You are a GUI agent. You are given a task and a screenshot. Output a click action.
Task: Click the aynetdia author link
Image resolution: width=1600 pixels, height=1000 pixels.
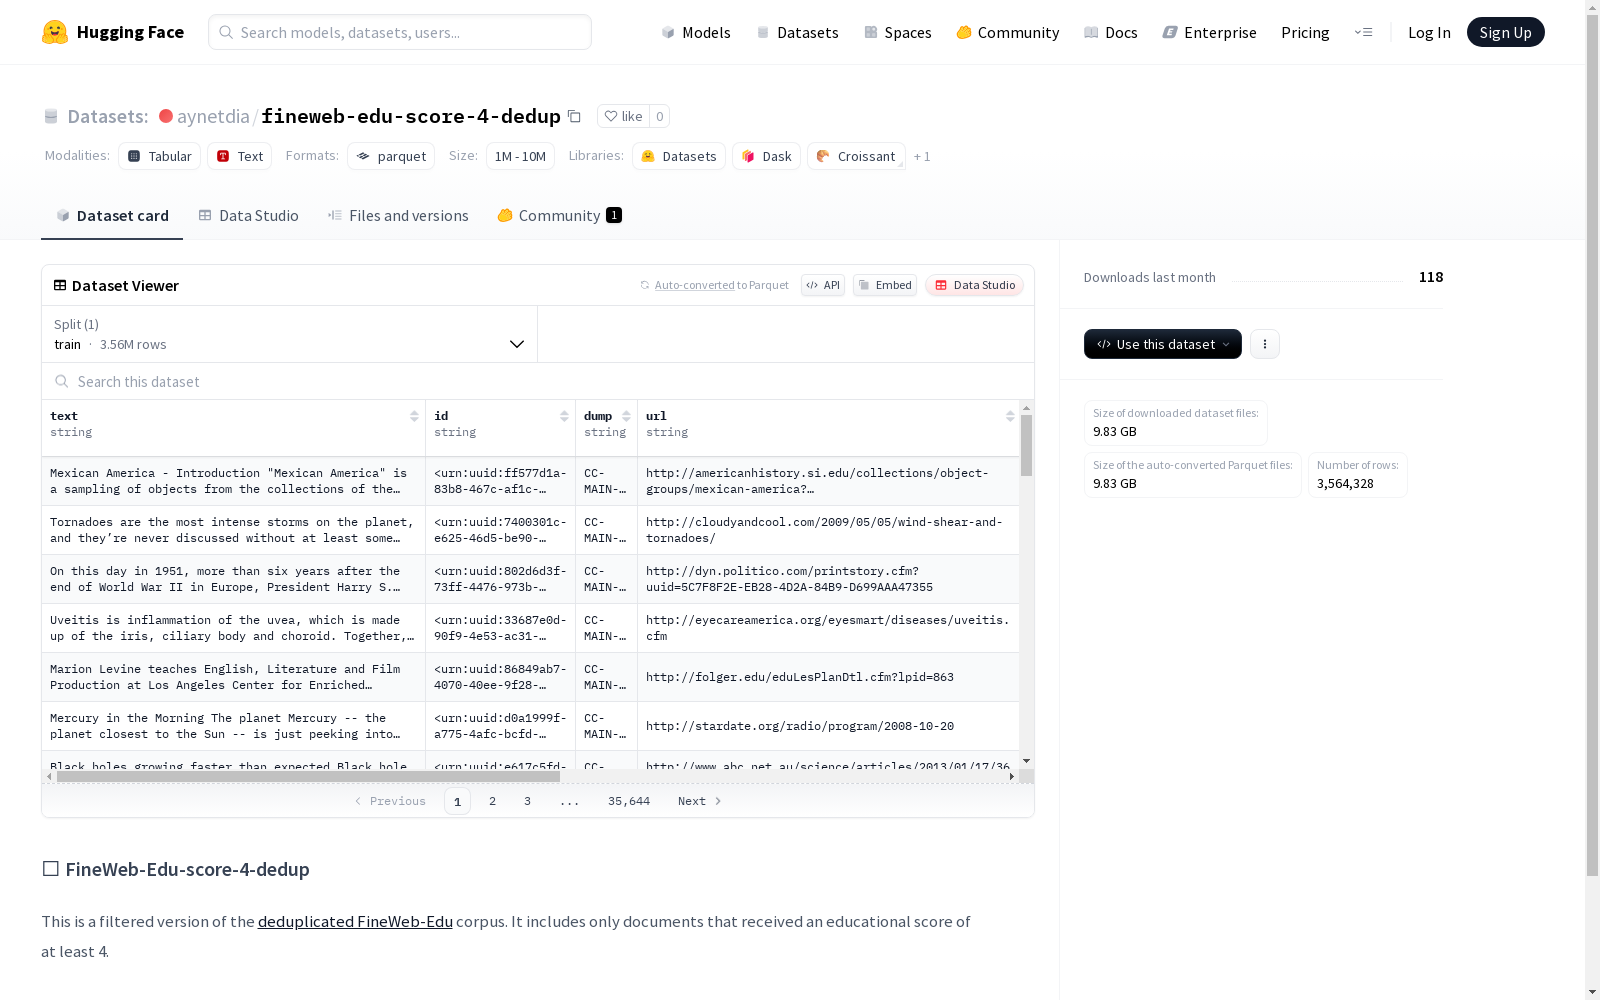pos(213,116)
